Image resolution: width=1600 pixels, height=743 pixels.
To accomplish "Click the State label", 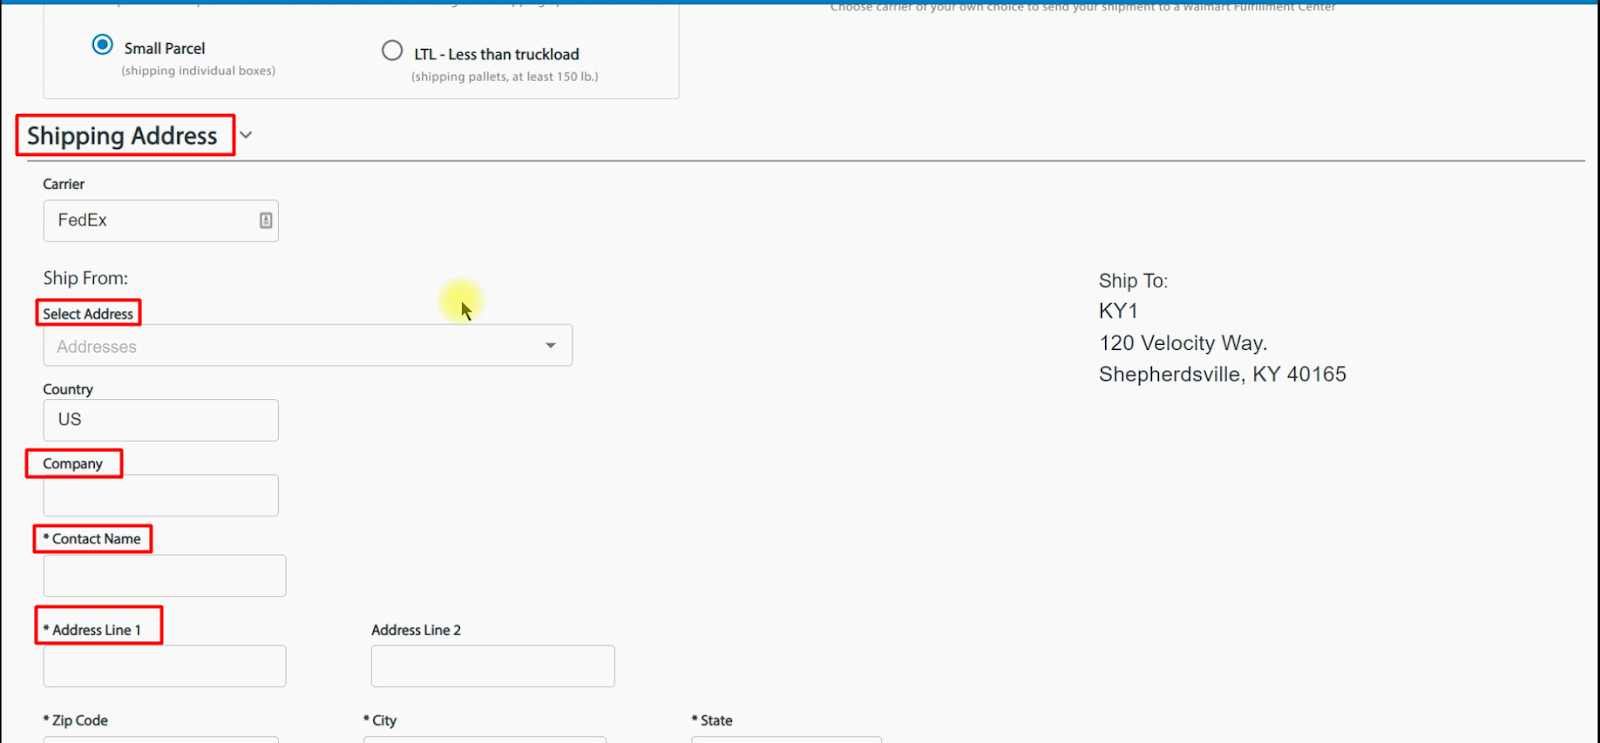I will (x=712, y=720).
